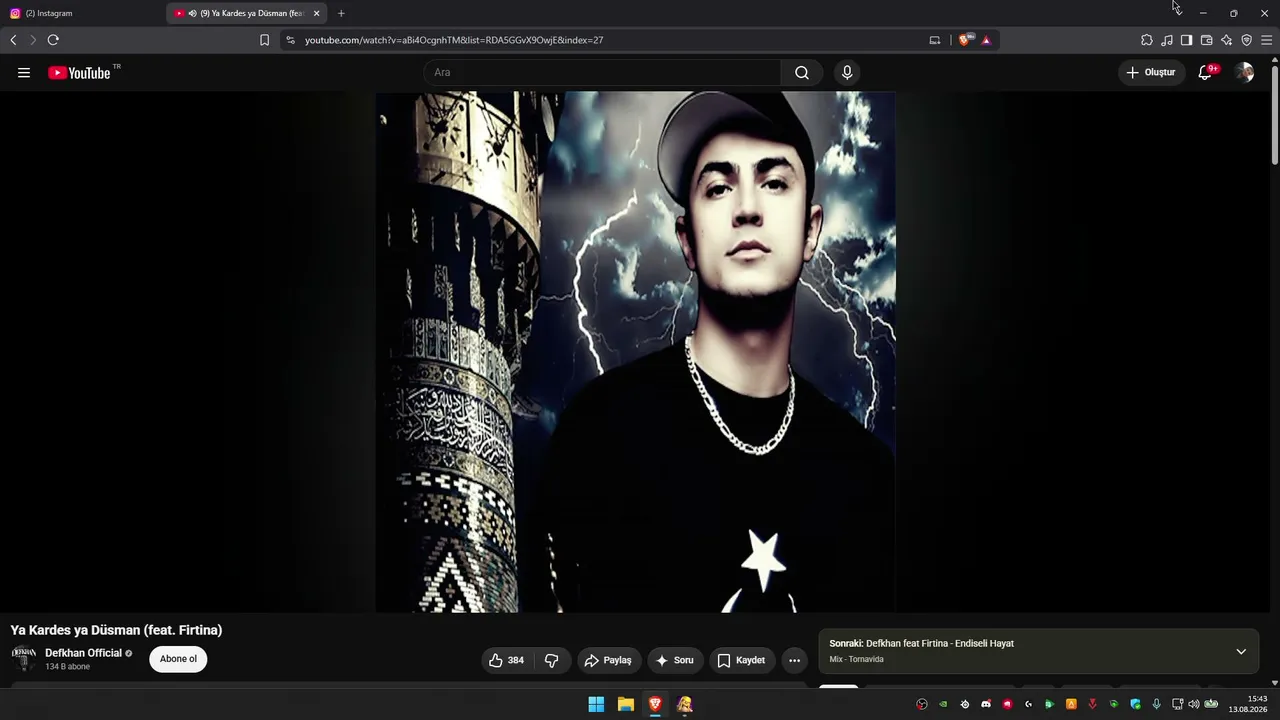This screenshot has height=720, width=1280.
Task: Open the NVIDIA tray icon
Action: (943, 704)
